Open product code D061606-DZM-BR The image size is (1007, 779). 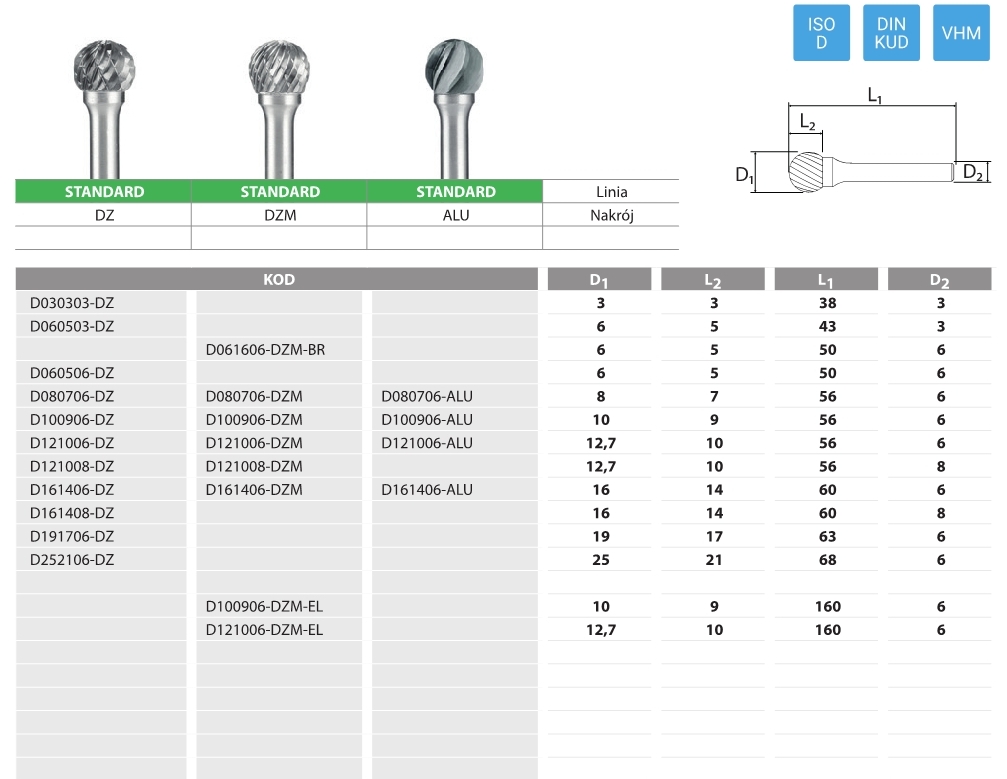tap(265, 350)
